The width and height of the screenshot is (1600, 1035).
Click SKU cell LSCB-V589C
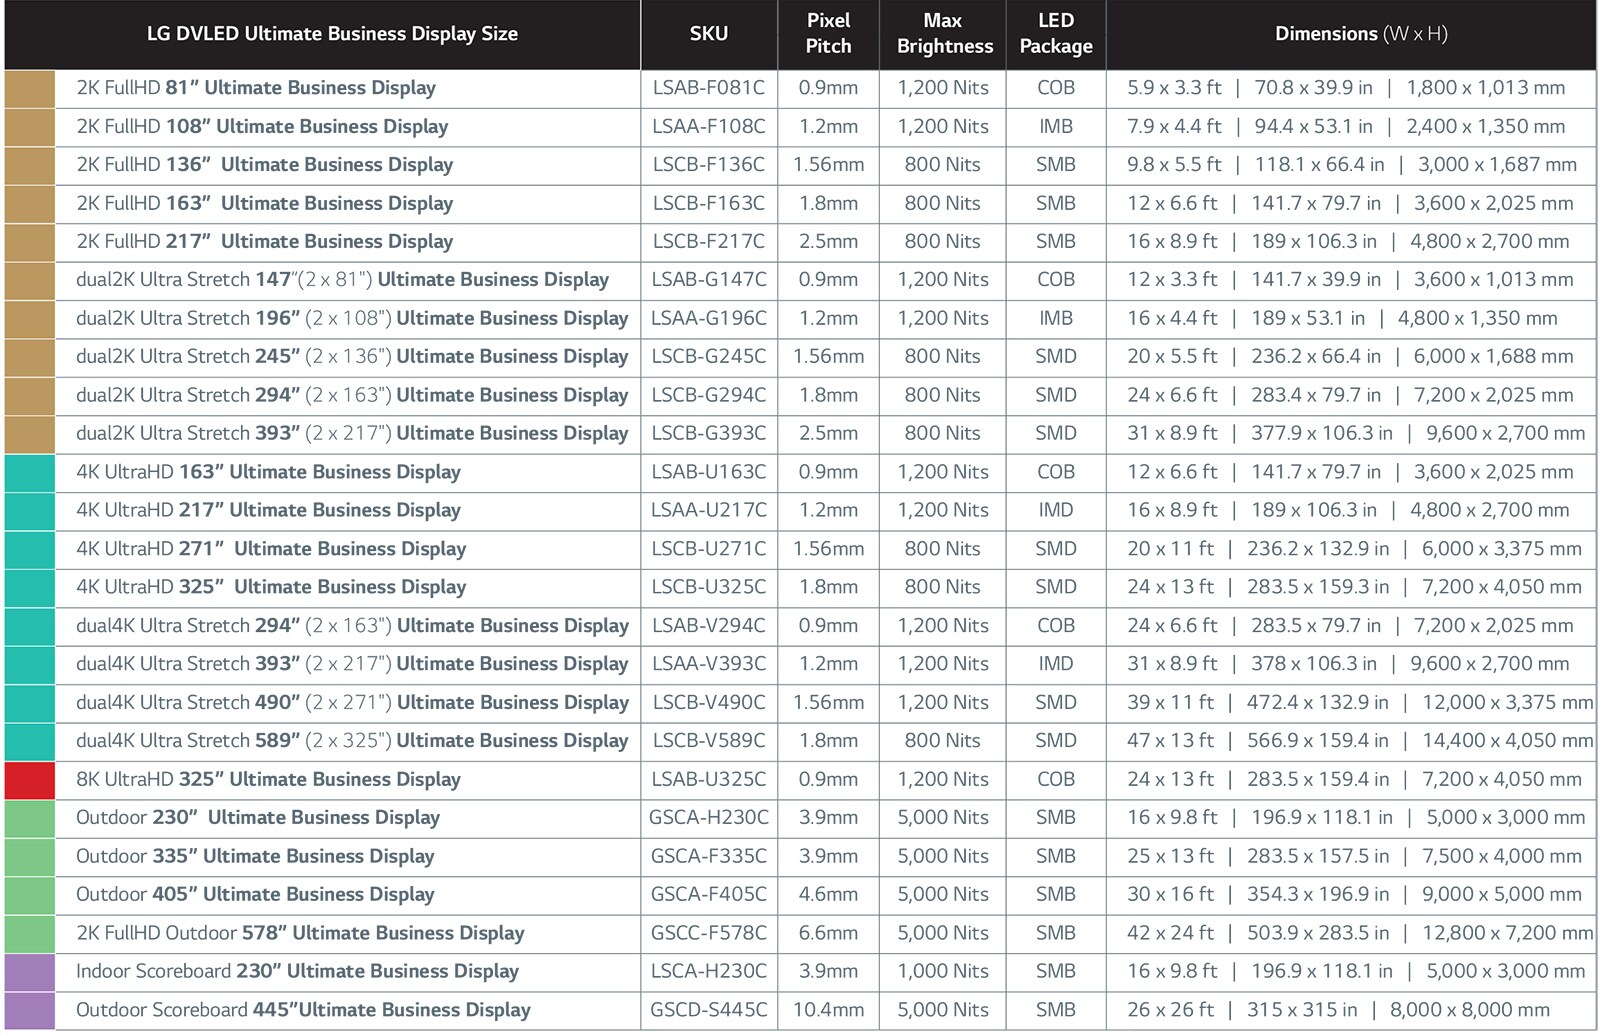tap(709, 741)
